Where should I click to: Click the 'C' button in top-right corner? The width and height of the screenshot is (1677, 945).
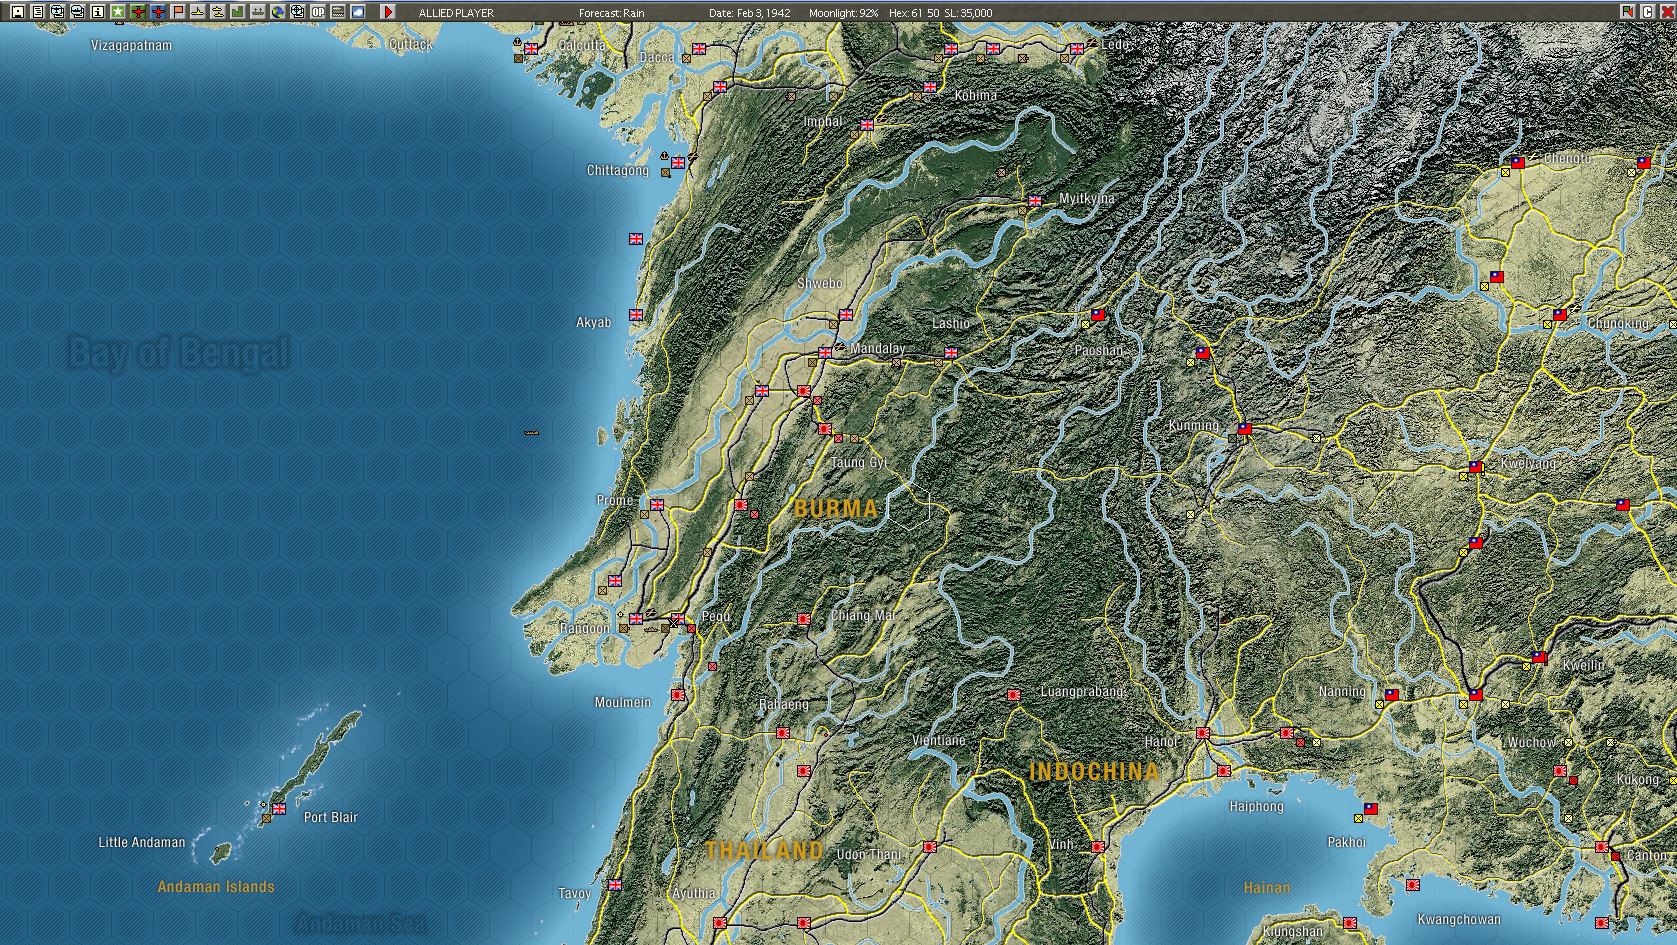[x=1647, y=12]
